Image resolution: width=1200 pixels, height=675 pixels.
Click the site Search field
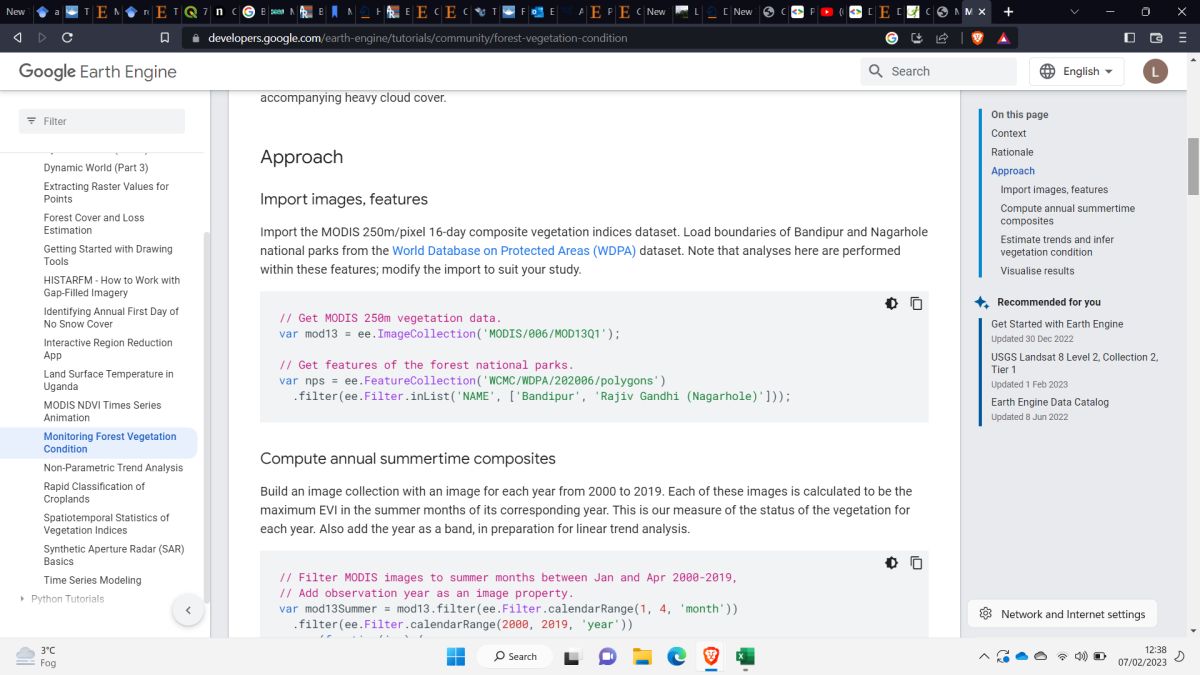[x=939, y=71]
